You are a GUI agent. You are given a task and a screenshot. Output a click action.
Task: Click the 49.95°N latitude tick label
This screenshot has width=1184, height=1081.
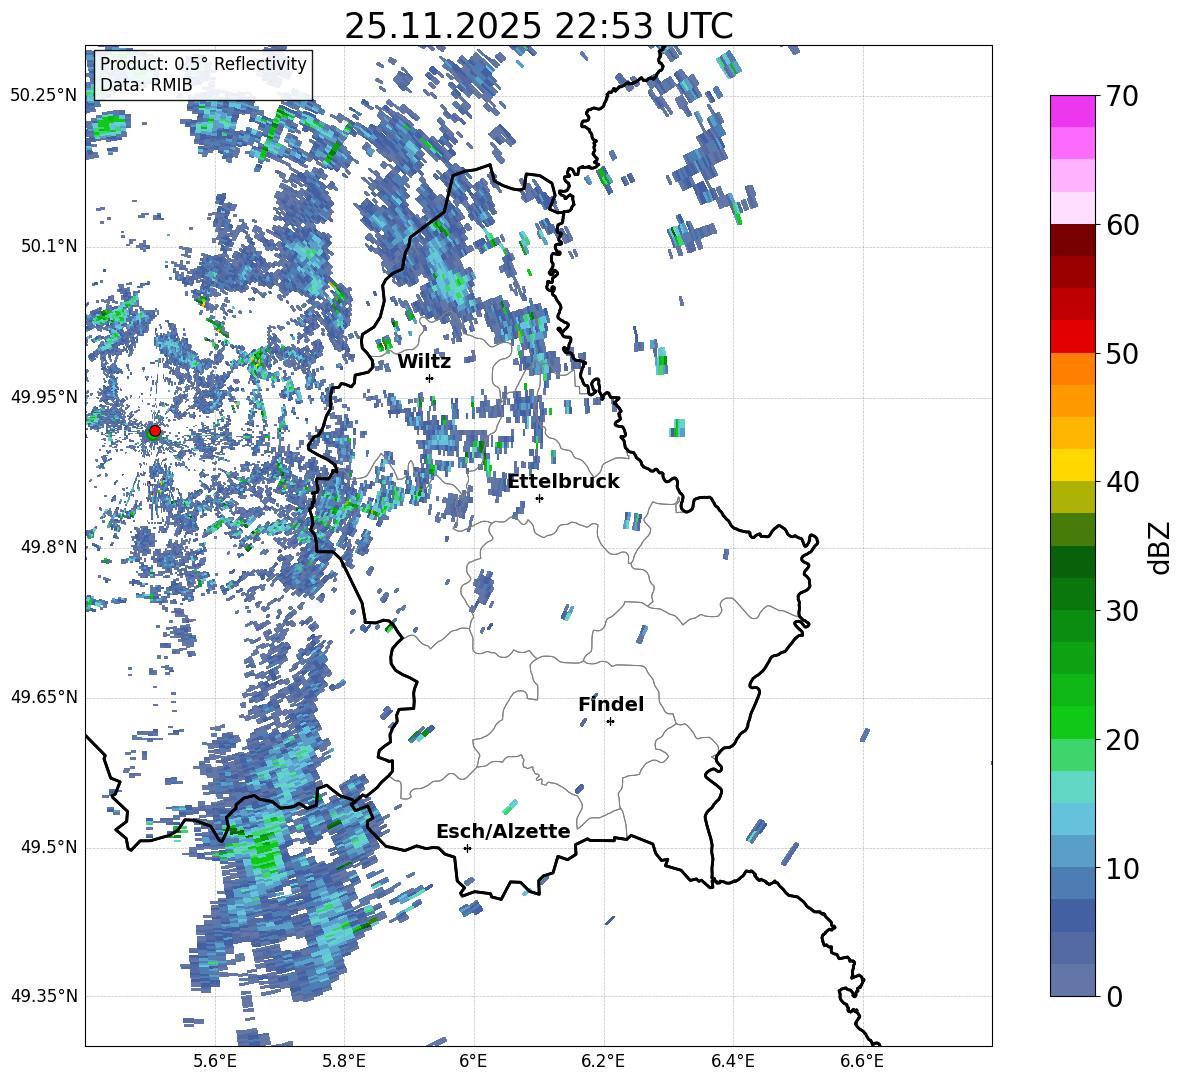[x=45, y=397]
